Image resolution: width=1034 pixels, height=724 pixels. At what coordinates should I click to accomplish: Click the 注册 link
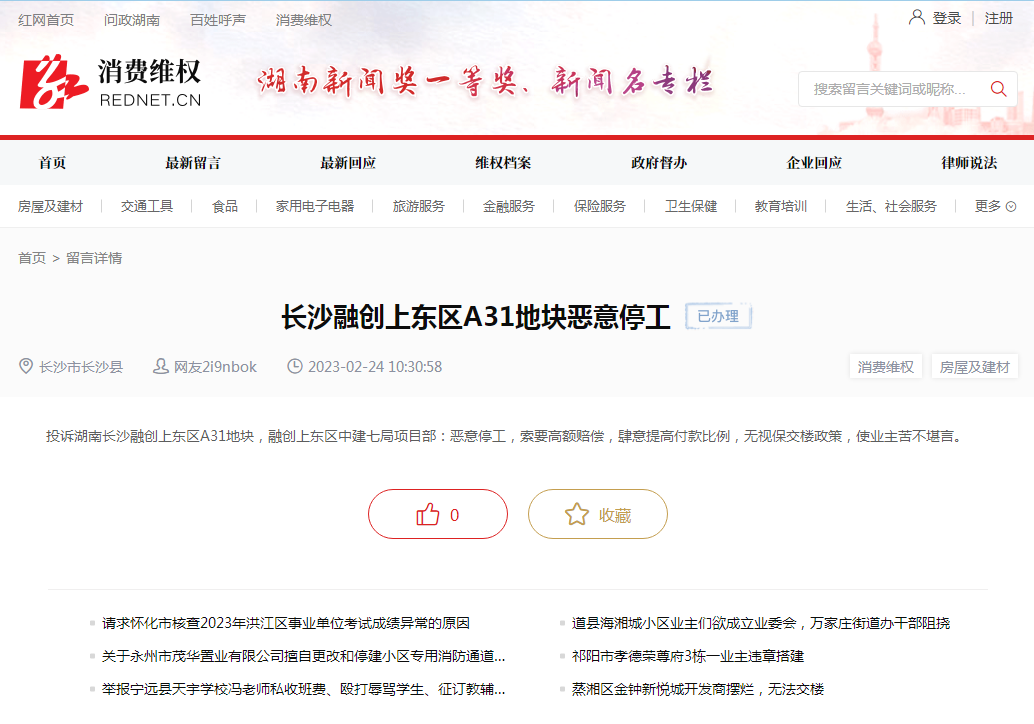click(1000, 17)
